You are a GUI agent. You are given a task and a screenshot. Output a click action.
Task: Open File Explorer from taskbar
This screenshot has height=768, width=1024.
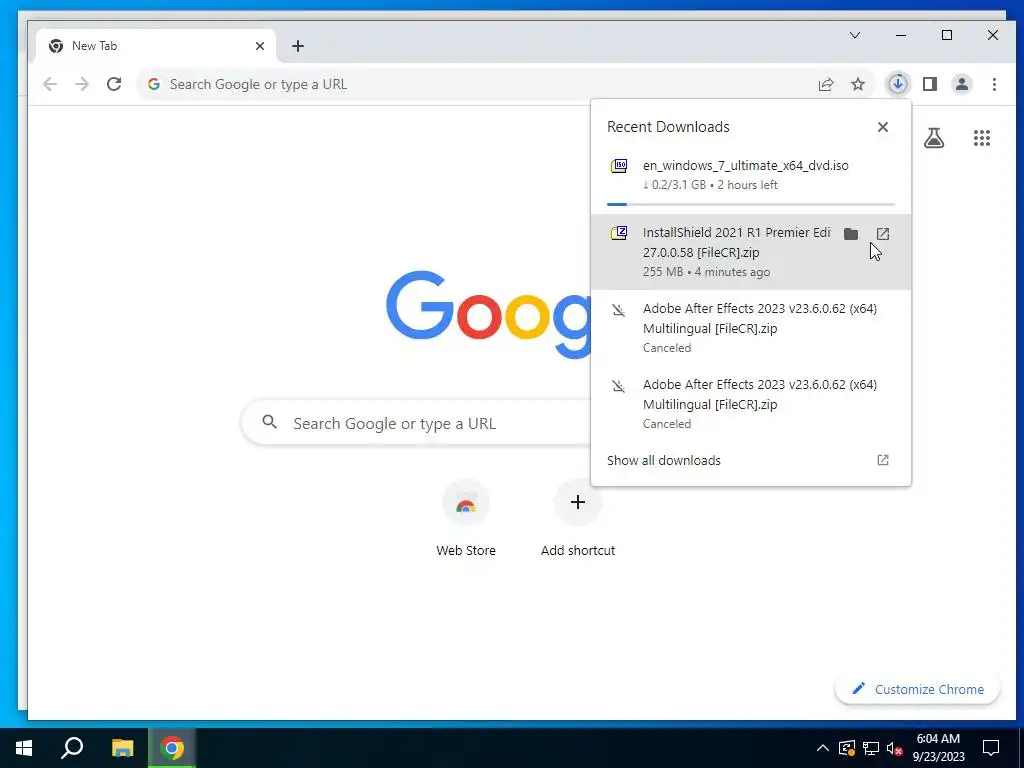pyautogui.click(x=122, y=748)
